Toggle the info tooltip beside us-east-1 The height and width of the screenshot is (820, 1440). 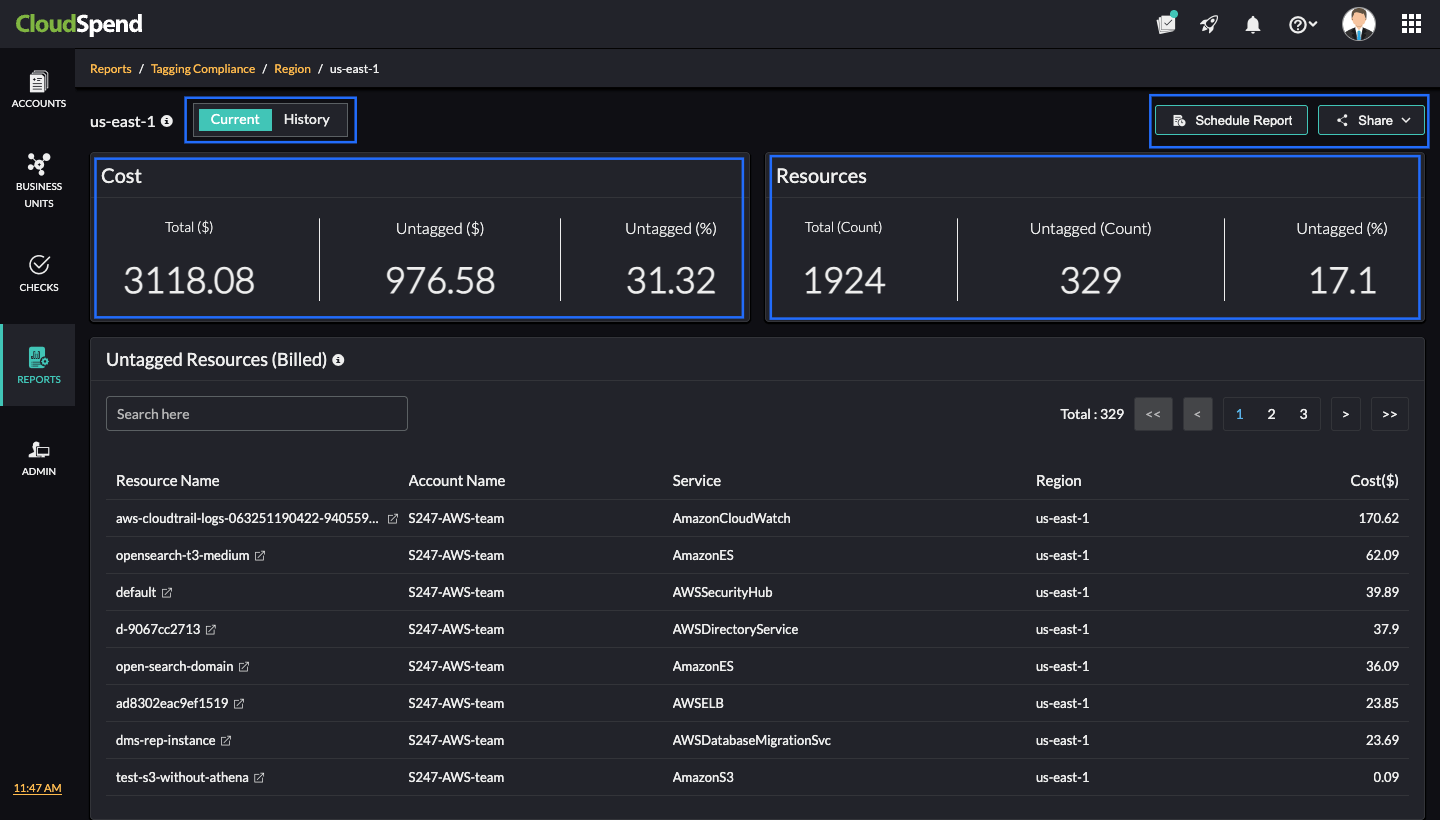pyautogui.click(x=166, y=121)
